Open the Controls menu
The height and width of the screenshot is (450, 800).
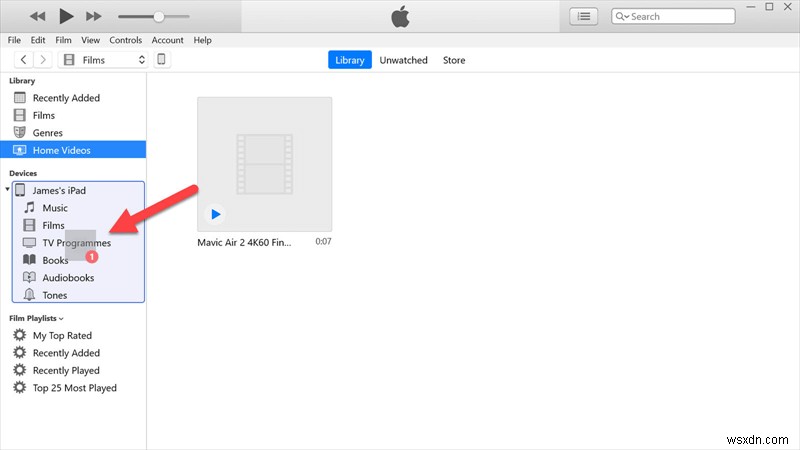(x=126, y=40)
